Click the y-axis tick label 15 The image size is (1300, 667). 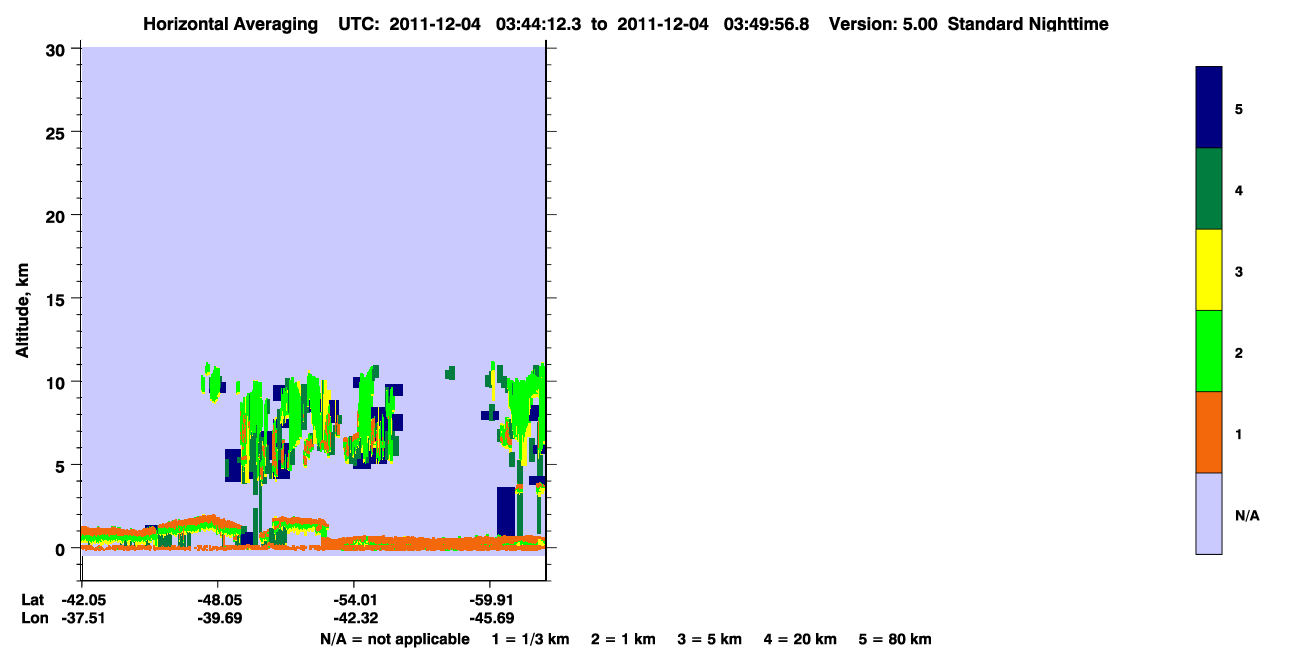(58, 299)
